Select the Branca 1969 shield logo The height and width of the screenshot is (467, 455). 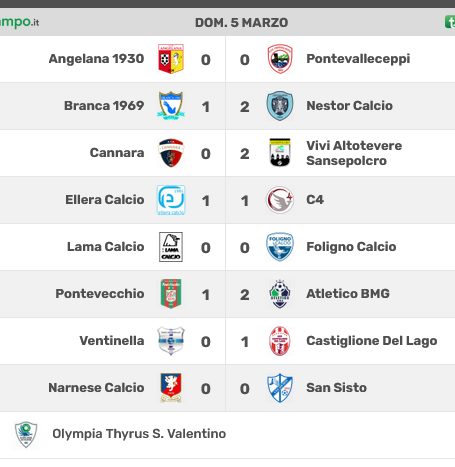pyautogui.click(x=171, y=106)
